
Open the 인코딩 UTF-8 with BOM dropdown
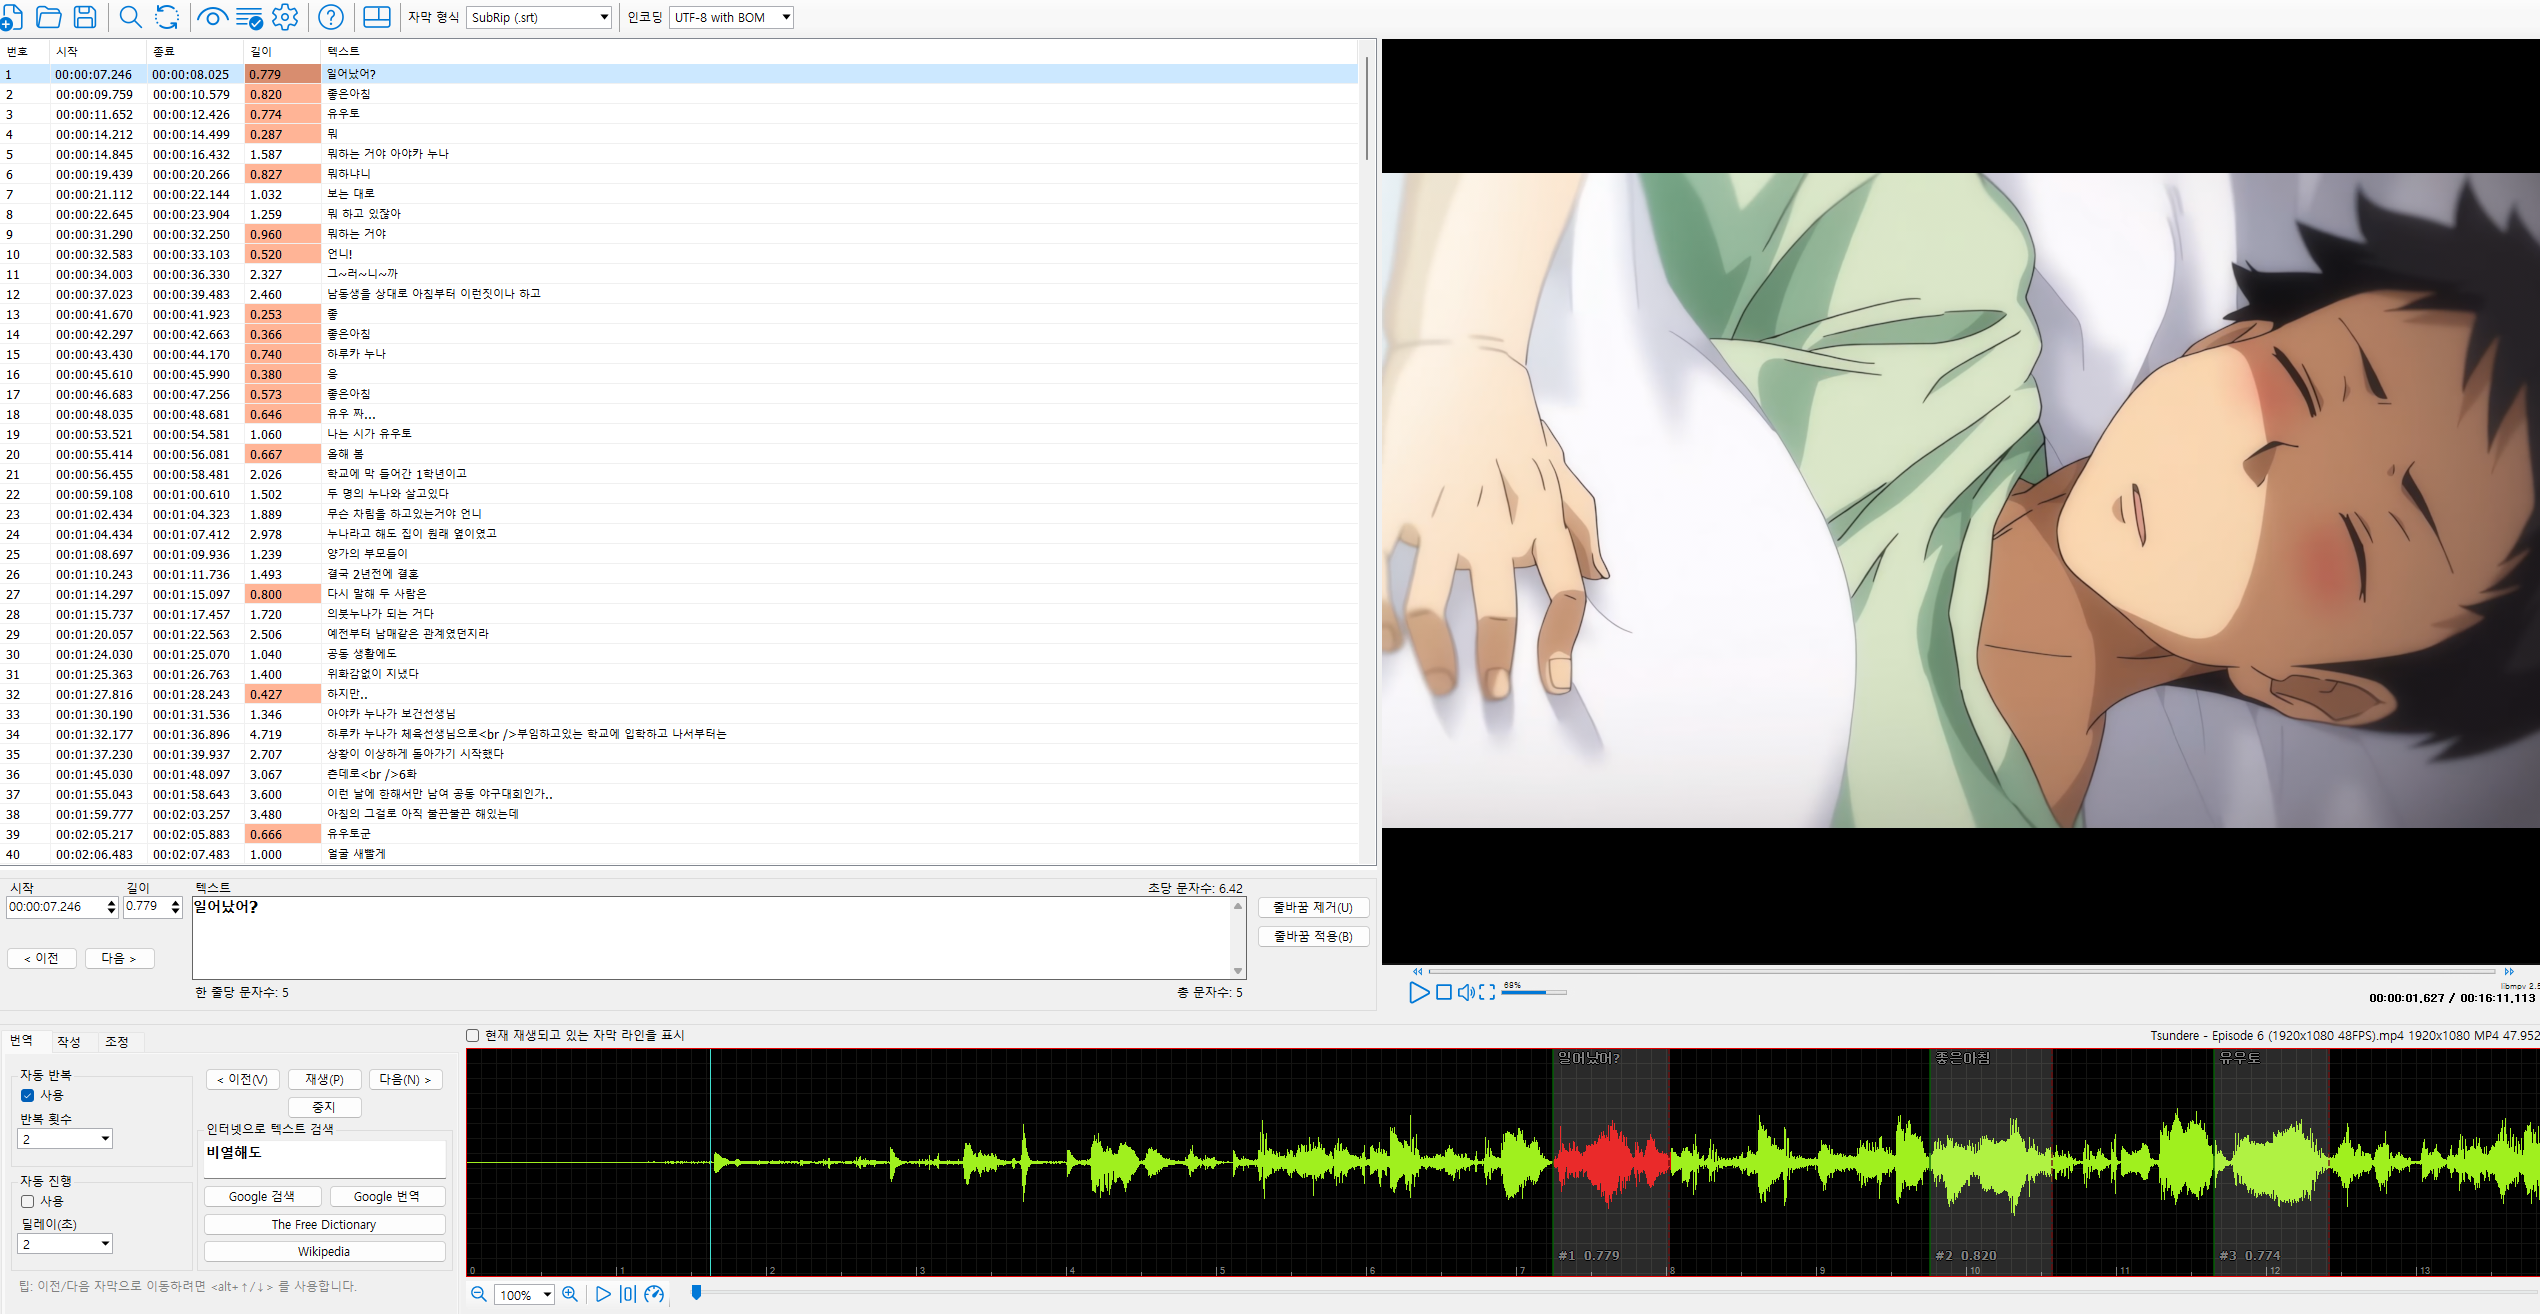[732, 17]
